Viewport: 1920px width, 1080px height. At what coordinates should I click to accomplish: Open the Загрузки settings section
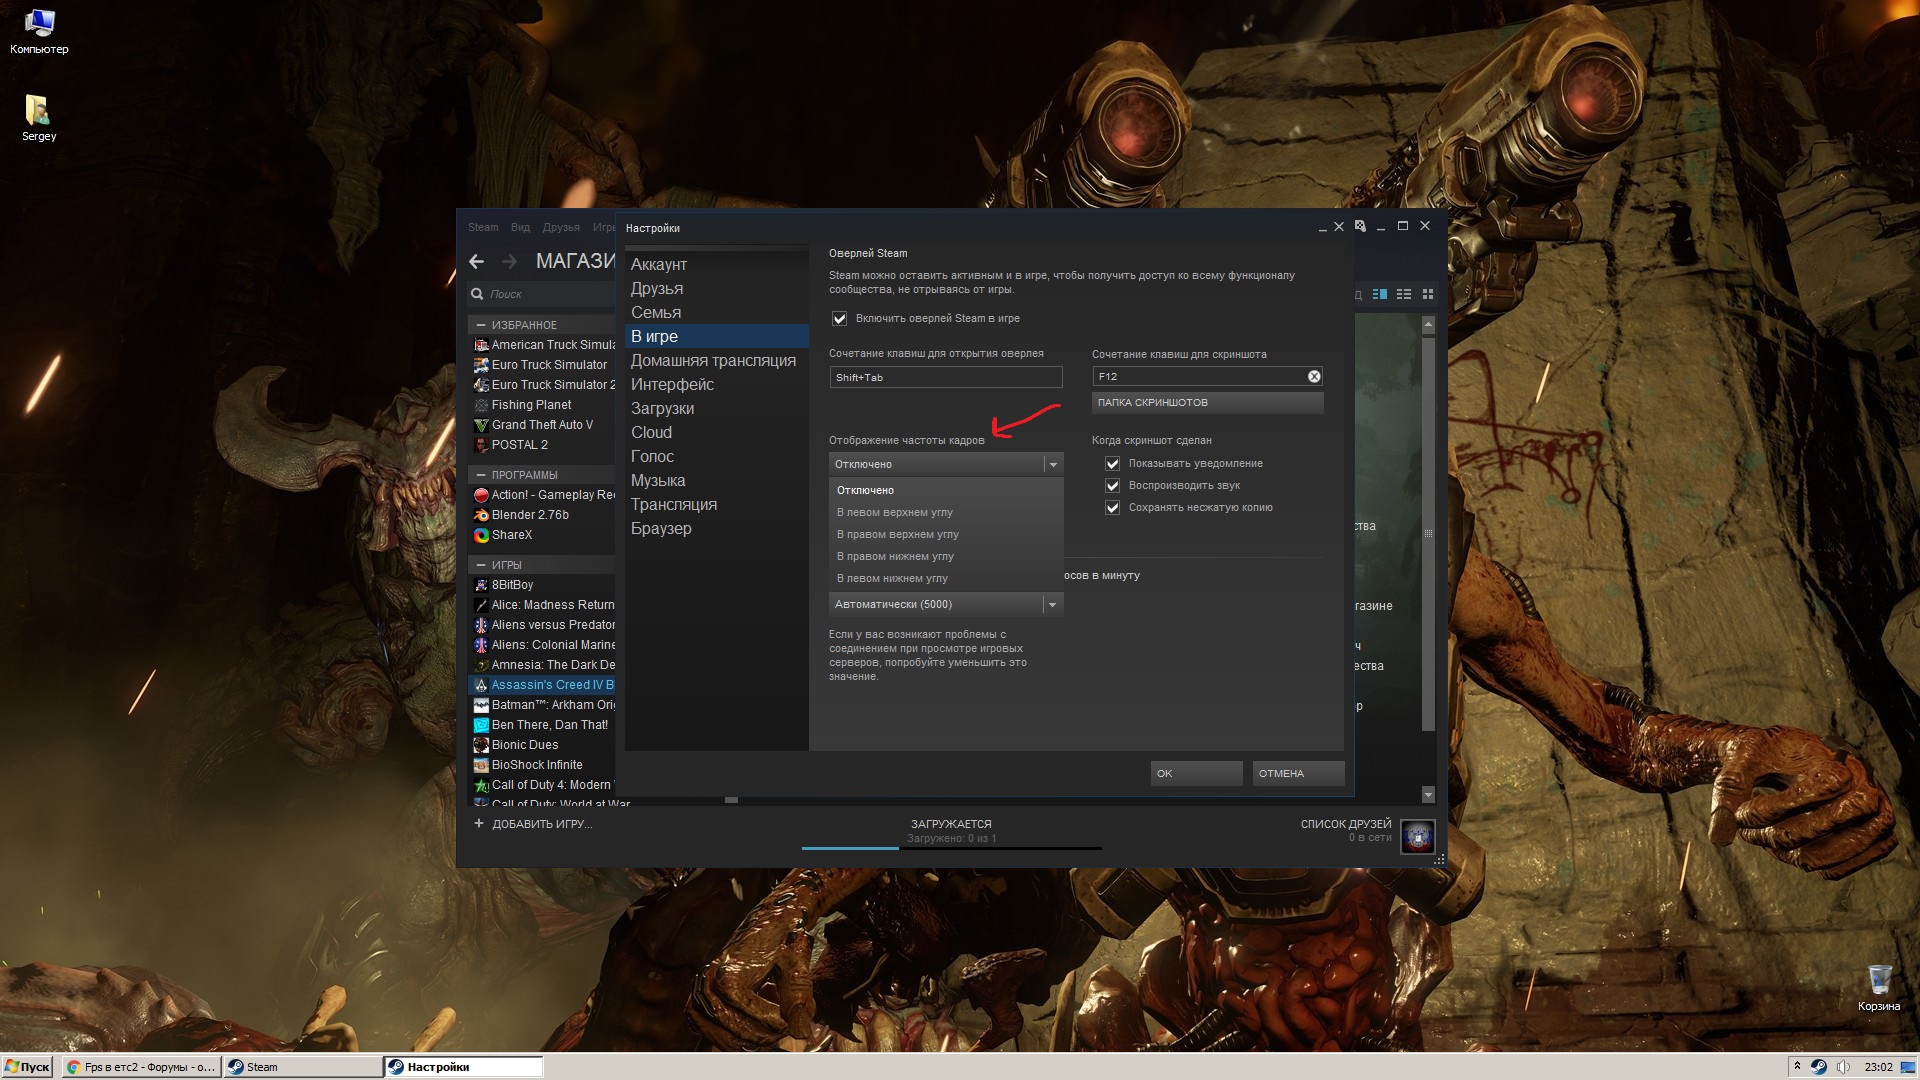point(662,409)
